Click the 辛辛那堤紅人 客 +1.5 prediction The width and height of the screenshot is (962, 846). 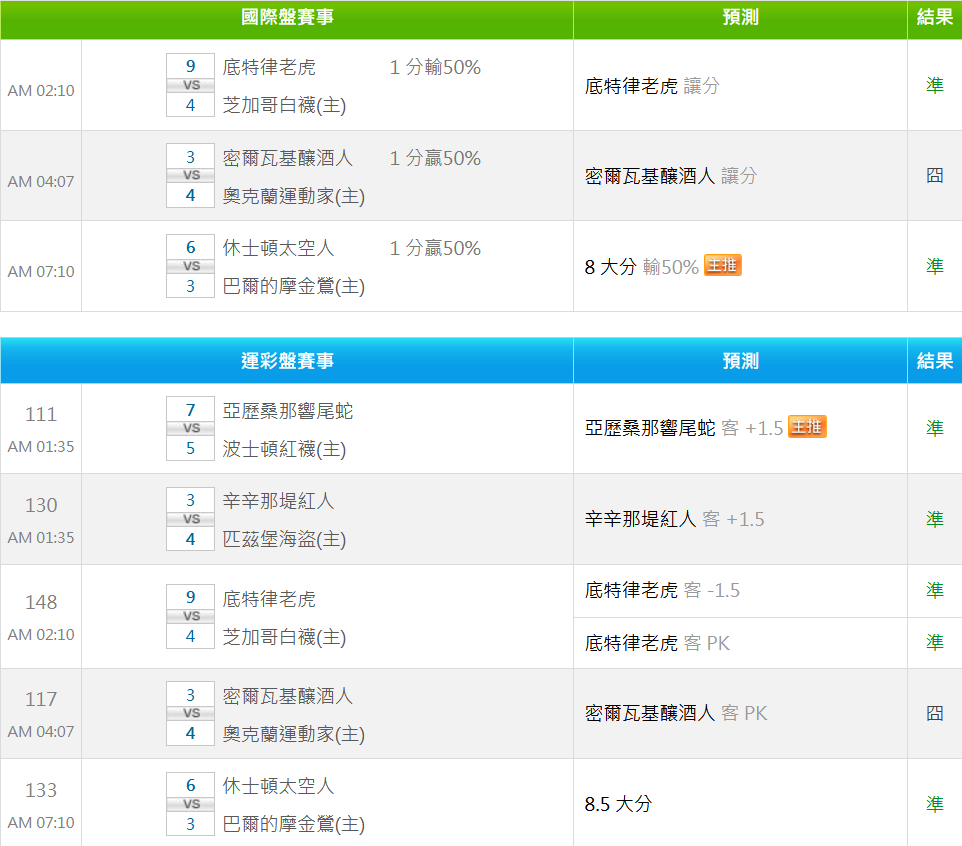pyautogui.click(x=674, y=519)
